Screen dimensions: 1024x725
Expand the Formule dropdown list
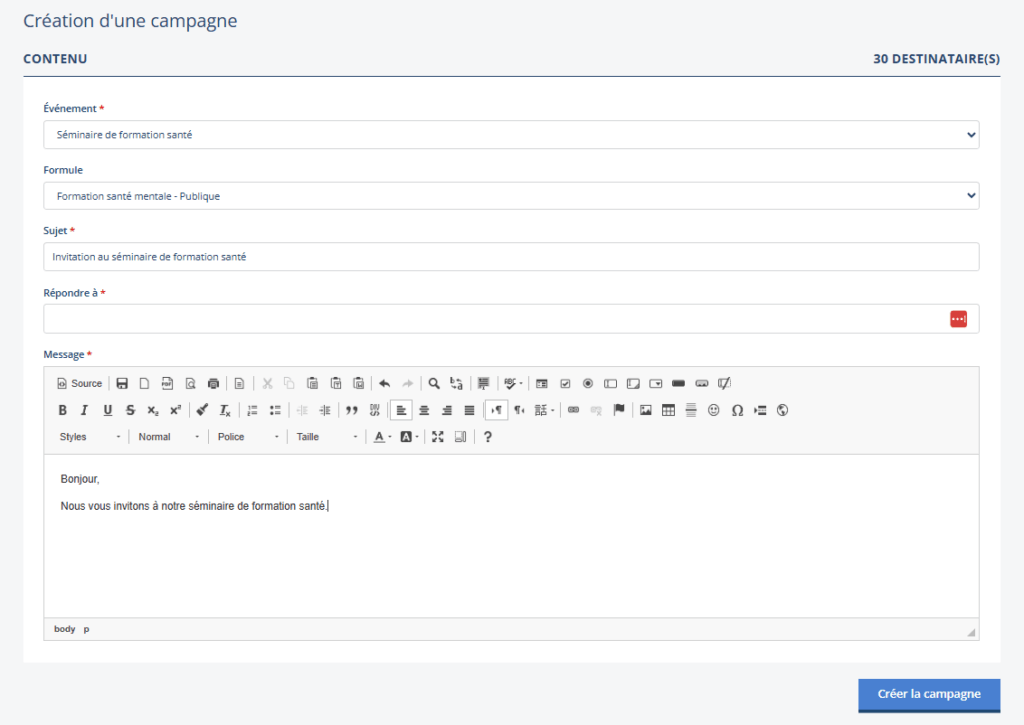[x=511, y=196]
